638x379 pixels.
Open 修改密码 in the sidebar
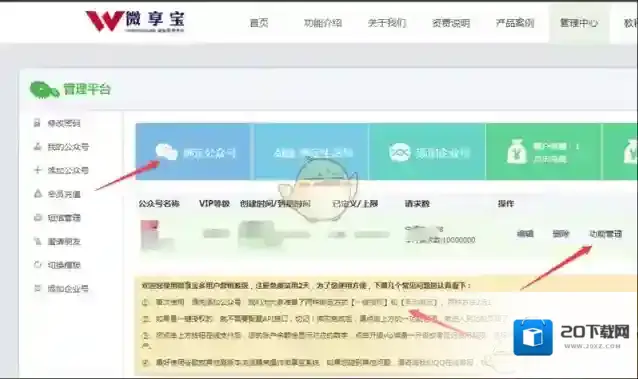tap(64, 123)
